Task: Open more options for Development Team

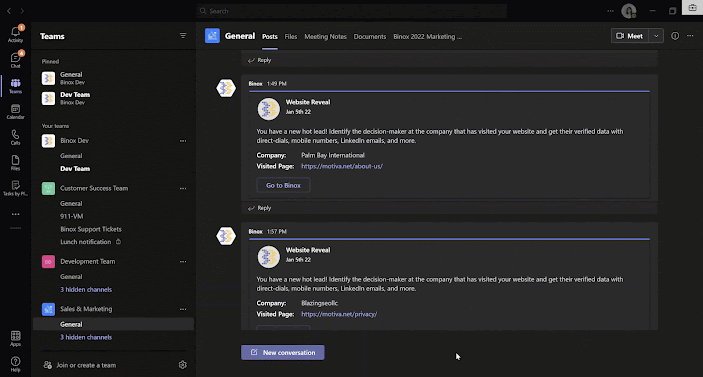Action: pyautogui.click(x=183, y=261)
